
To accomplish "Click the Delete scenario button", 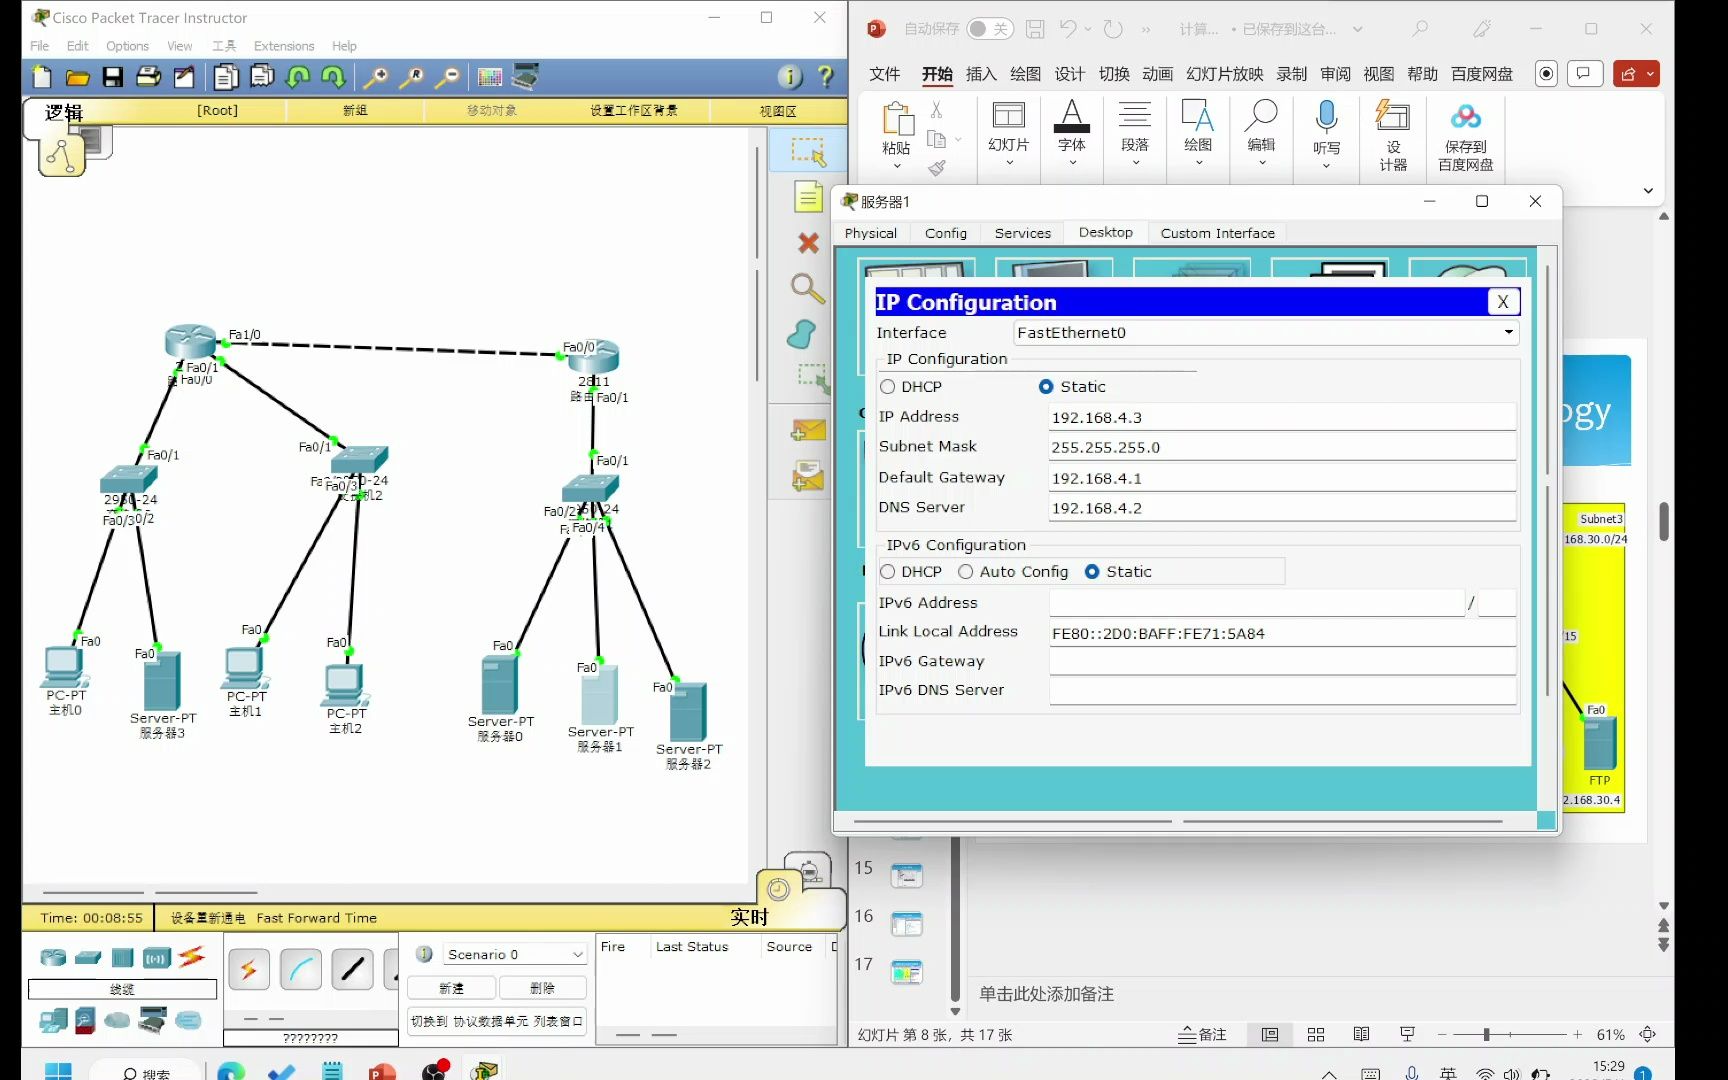I will tap(542, 988).
